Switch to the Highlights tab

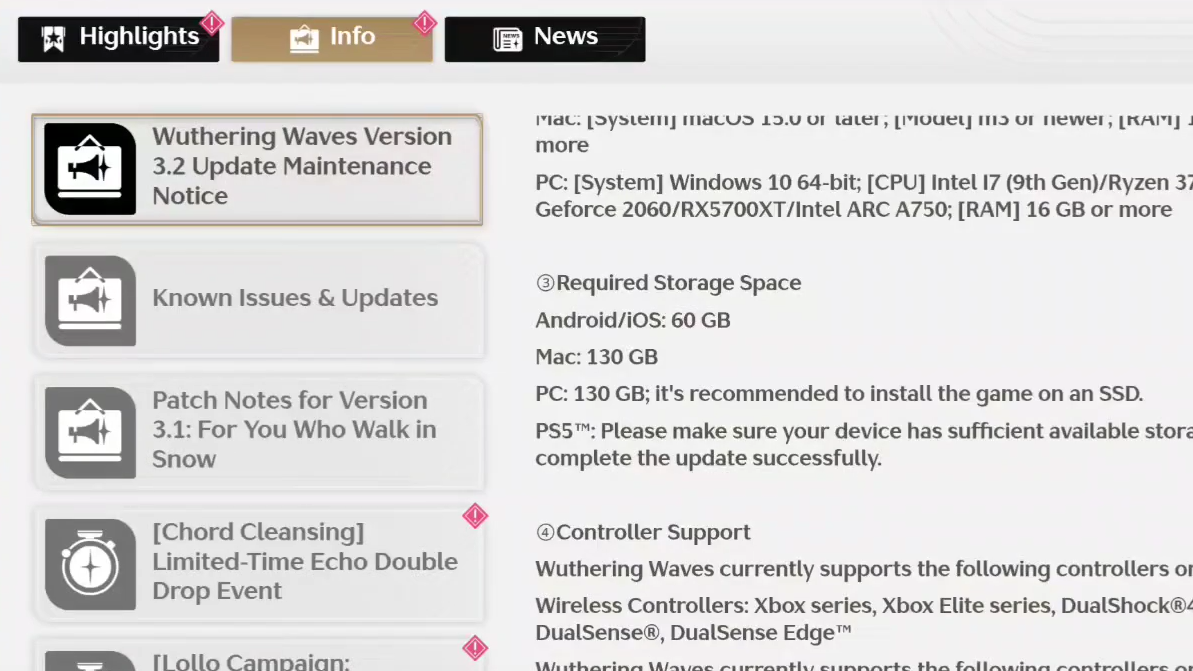(x=139, y=37)
